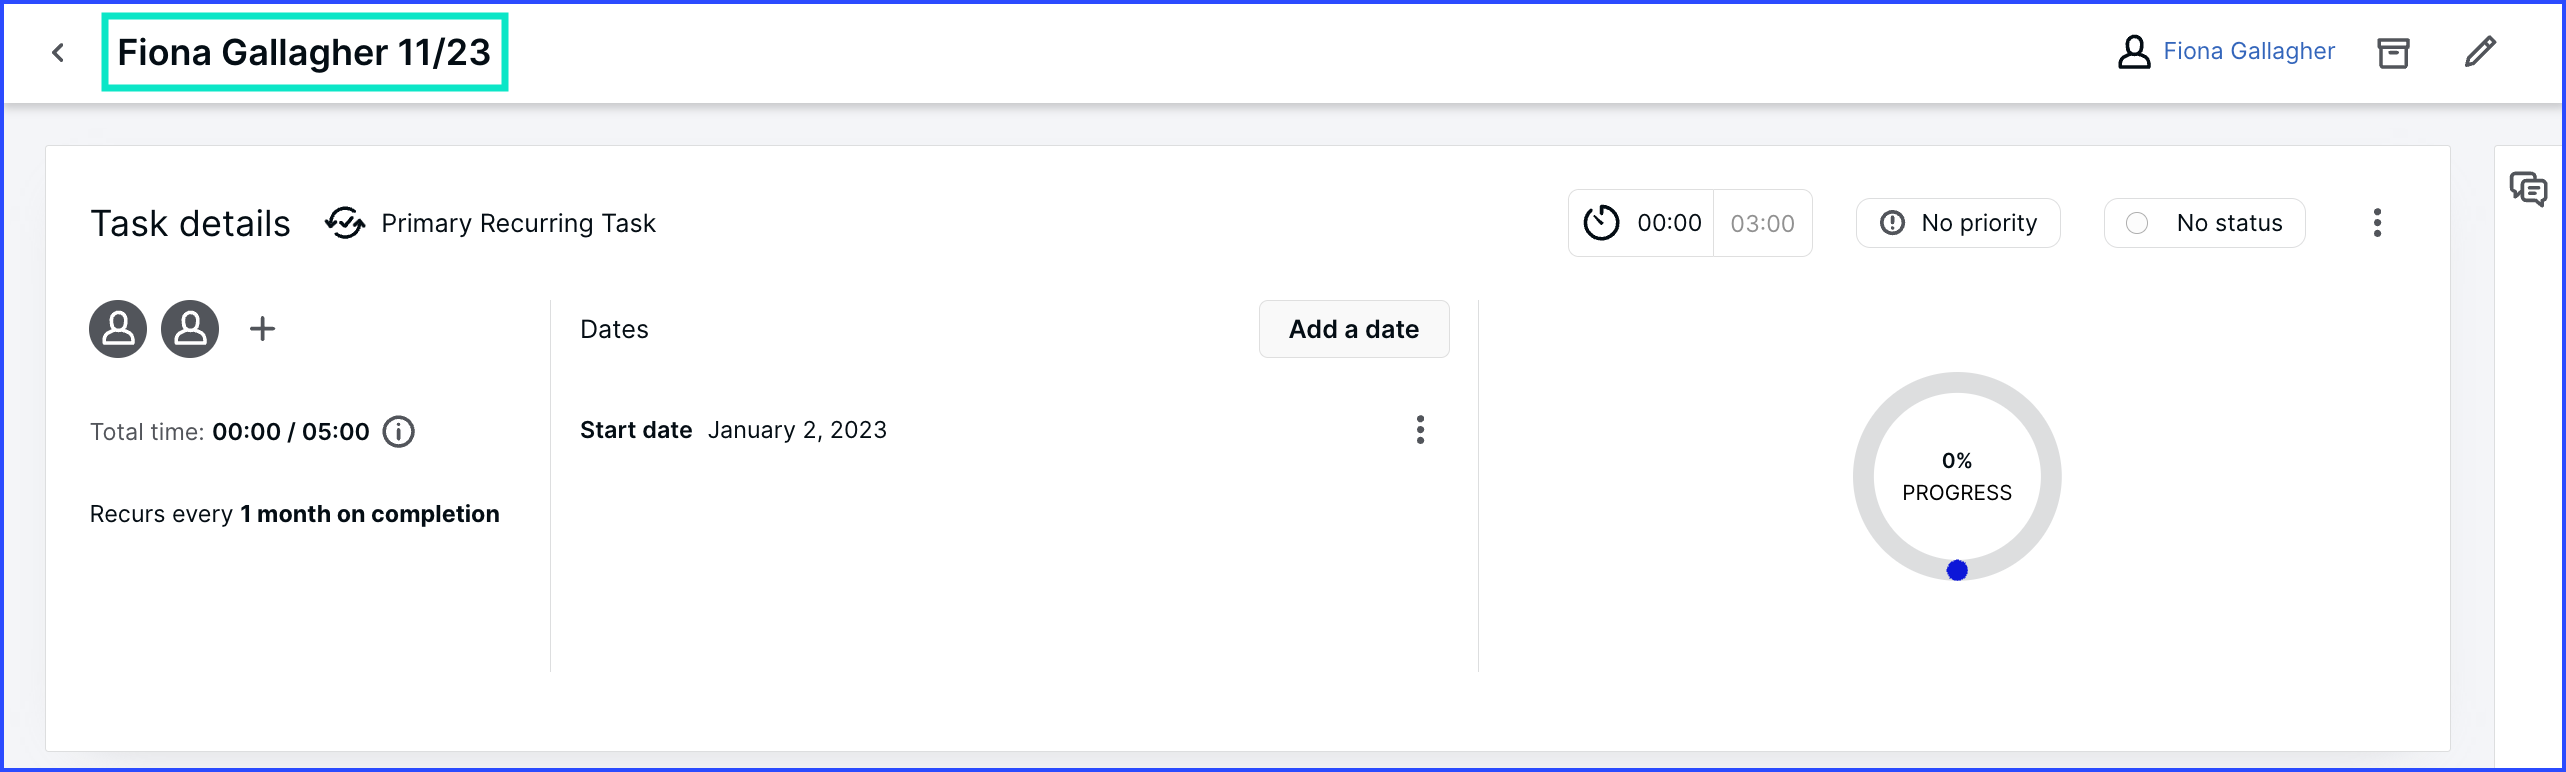Open the No status dropdown
The image size is (2566, 772).
(2205, 223)
